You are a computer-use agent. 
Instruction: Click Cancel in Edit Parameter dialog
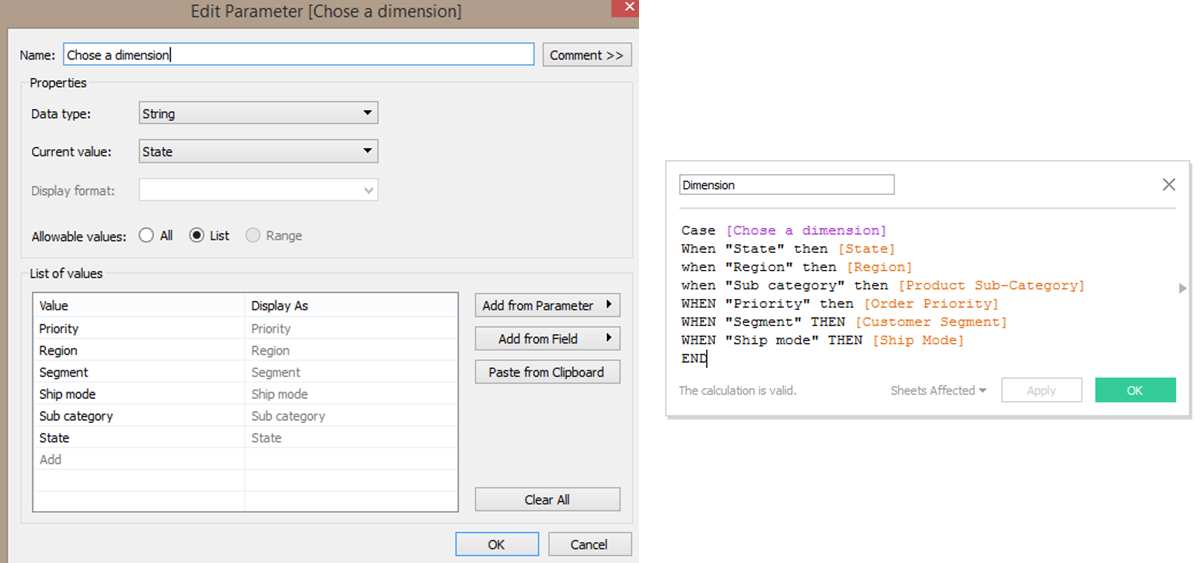coord(589,544)
